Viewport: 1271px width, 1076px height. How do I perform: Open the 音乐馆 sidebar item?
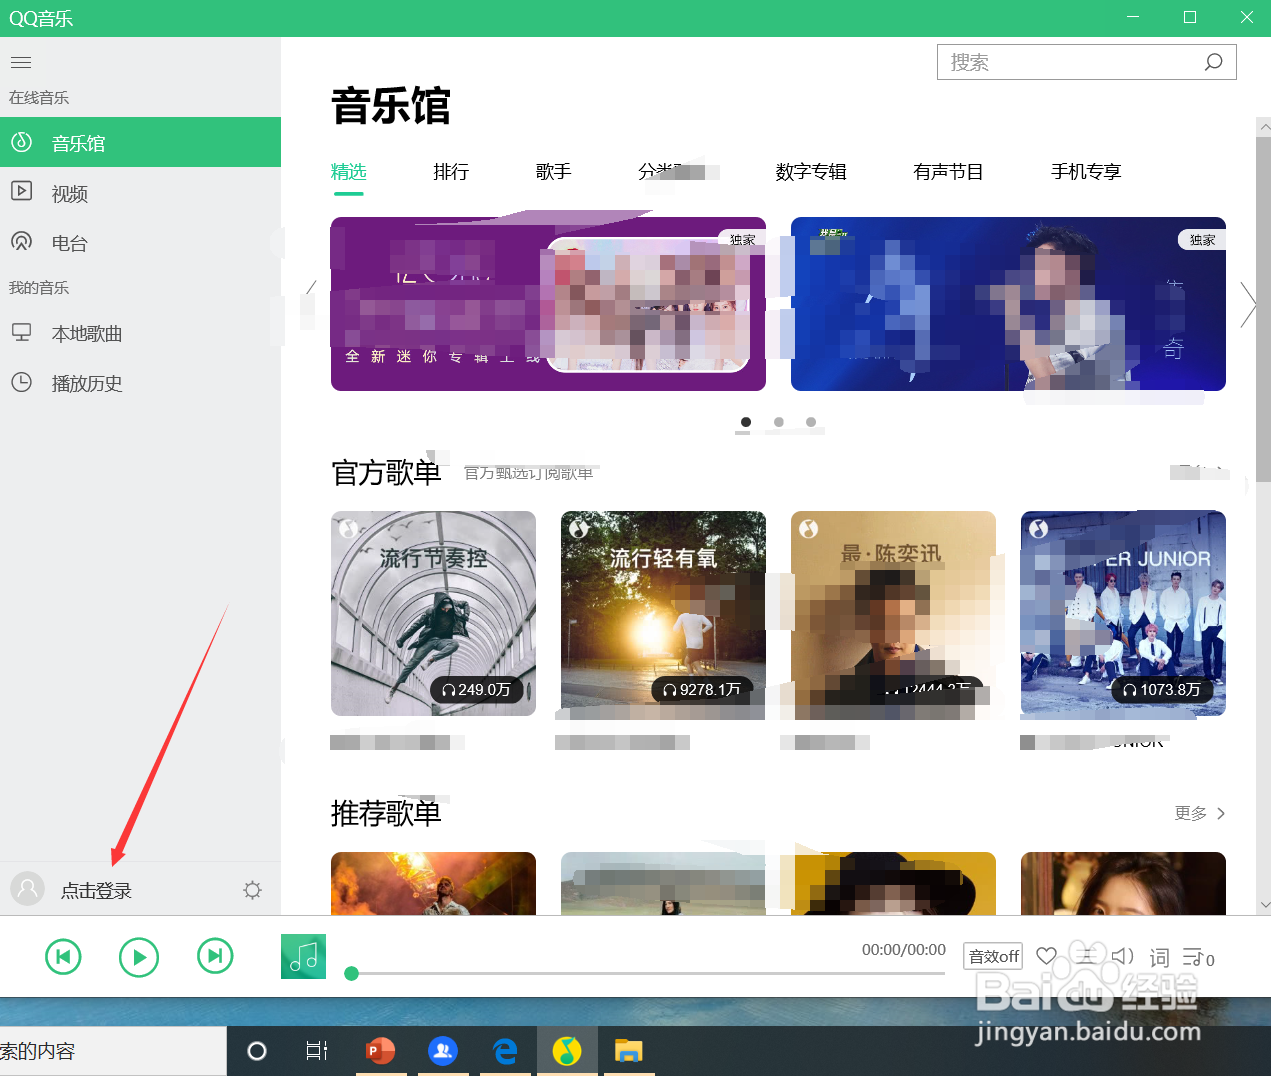pos(140,143)
